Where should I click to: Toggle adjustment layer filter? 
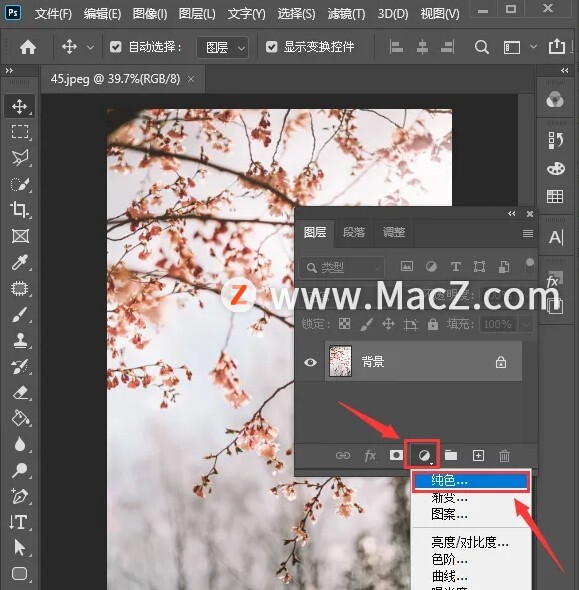[431, 267]
